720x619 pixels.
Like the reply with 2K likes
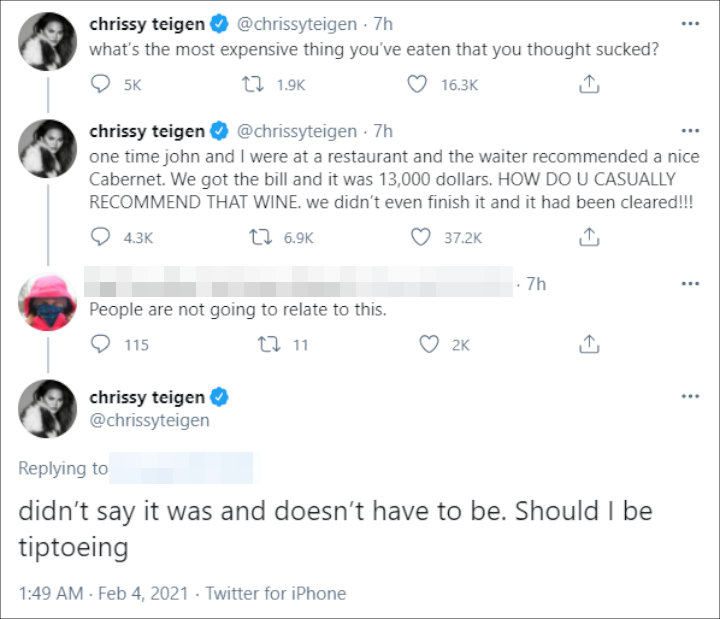(x=429, y=344)
